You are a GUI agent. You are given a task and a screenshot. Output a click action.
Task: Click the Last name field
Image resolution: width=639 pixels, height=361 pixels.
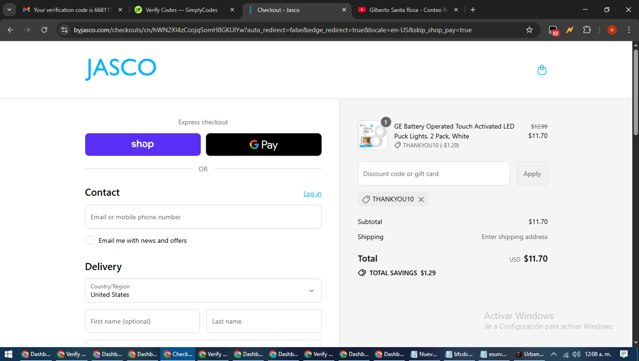coord(264,321)
